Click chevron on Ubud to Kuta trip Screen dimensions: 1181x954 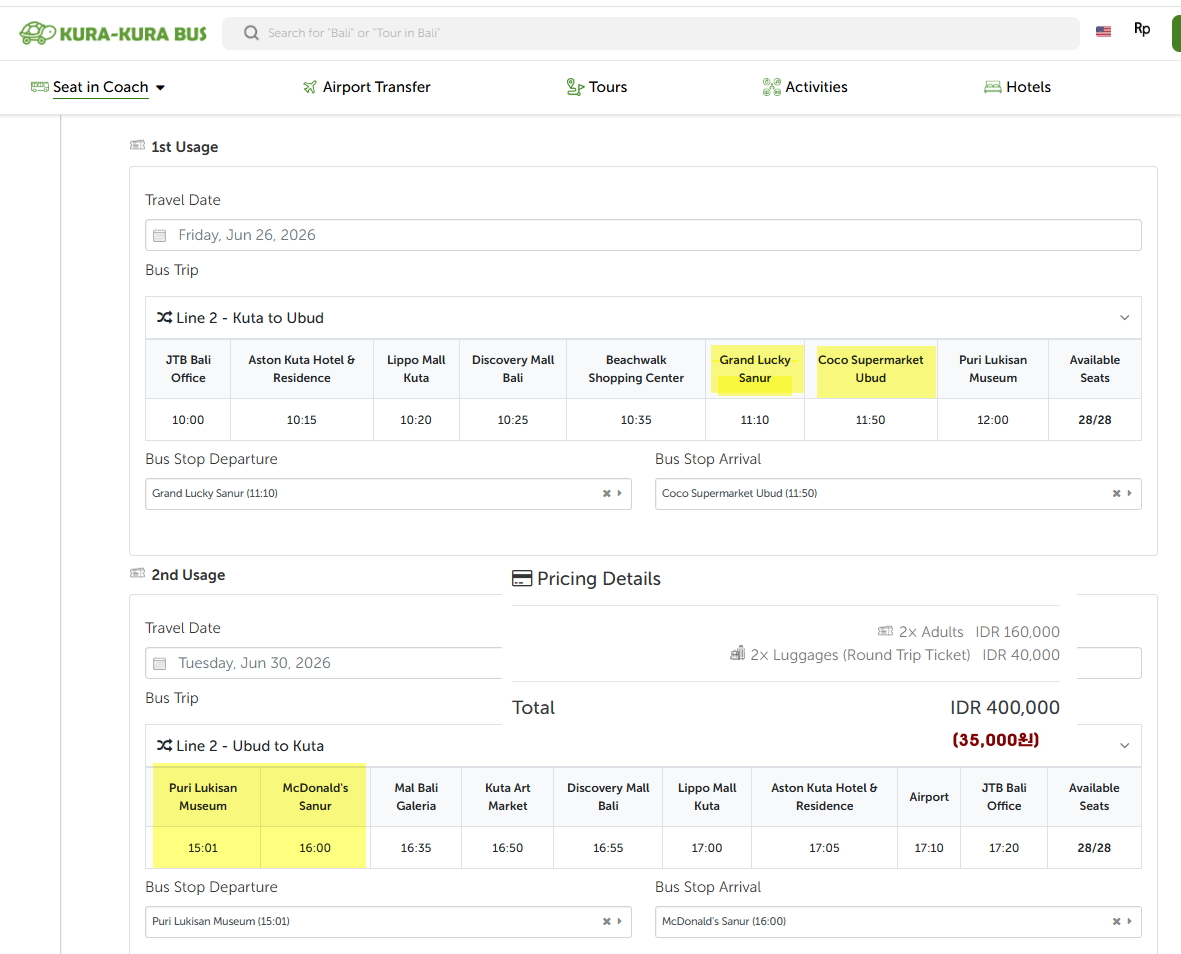tap(1125, 745)
